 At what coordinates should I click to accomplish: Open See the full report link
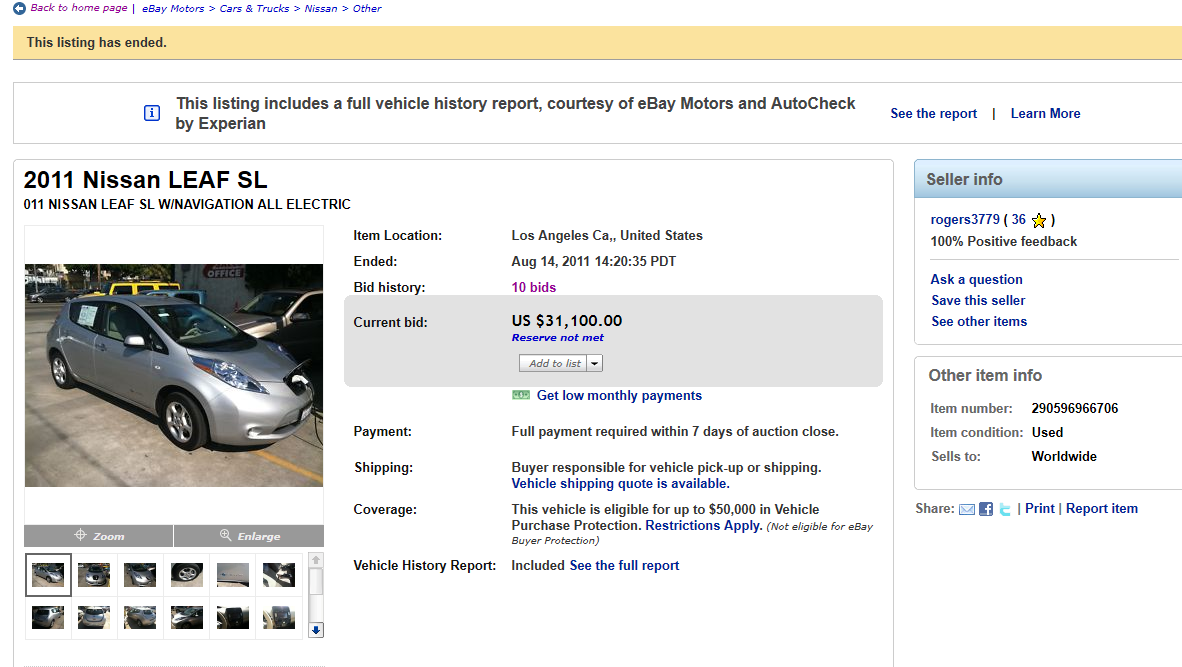coord(624,565)
